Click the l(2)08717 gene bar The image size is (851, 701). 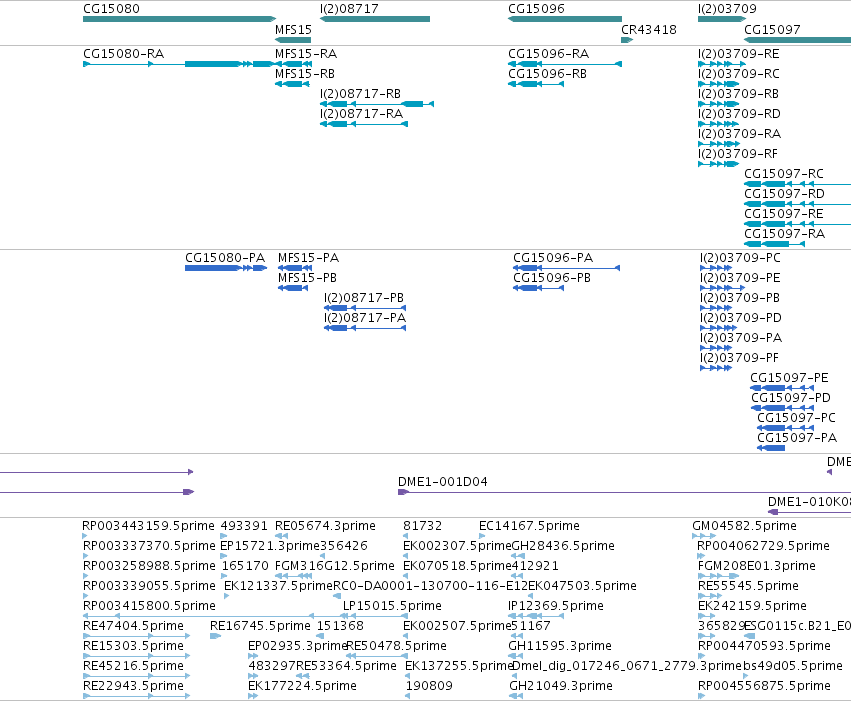click(375, 19)
